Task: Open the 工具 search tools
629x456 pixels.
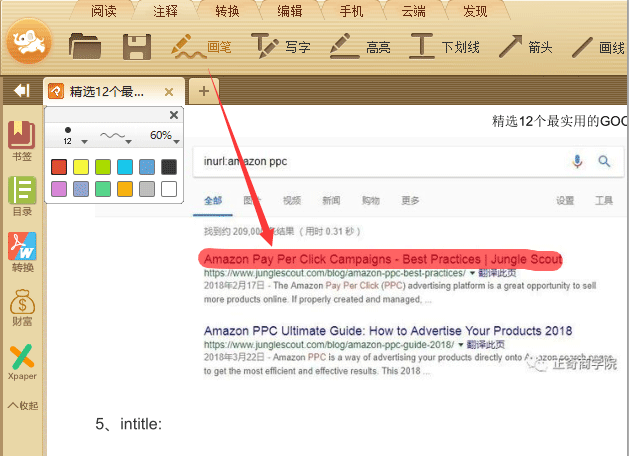Action: 604,200
